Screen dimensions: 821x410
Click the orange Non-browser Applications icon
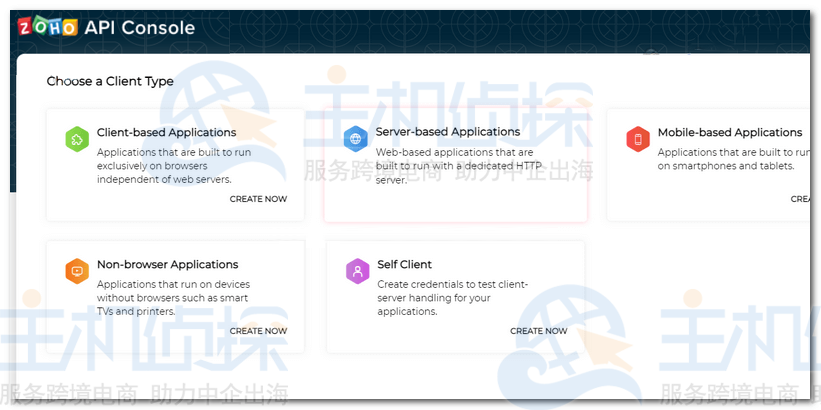77,271
